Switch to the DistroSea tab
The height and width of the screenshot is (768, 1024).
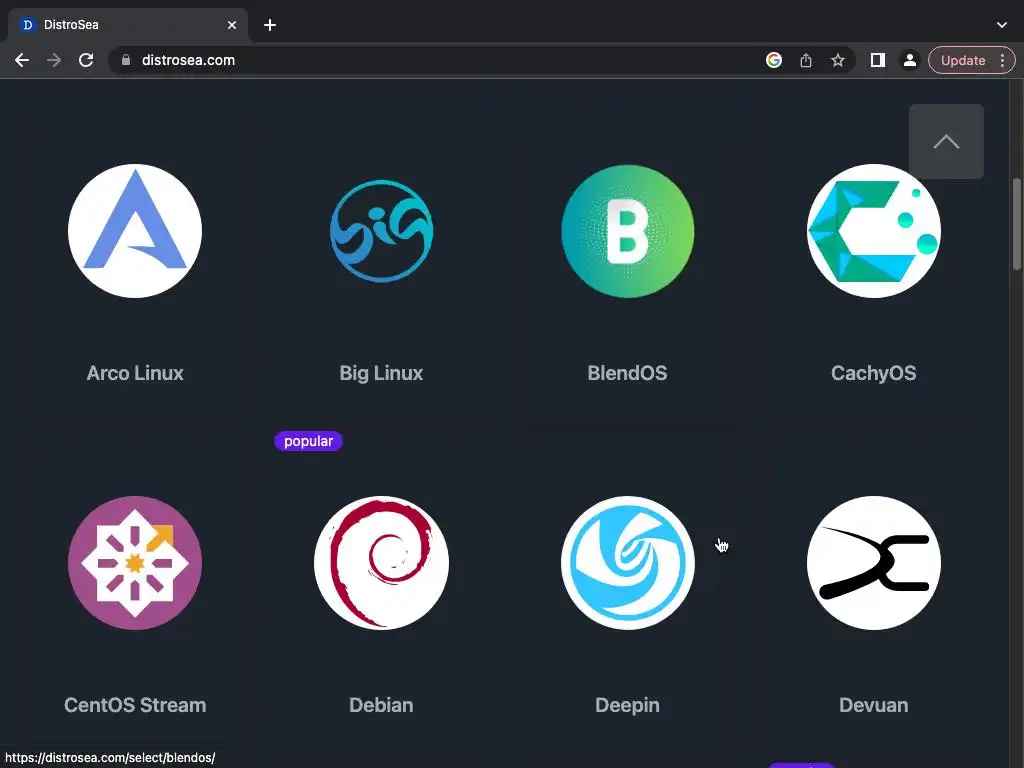tap(127, 25)
